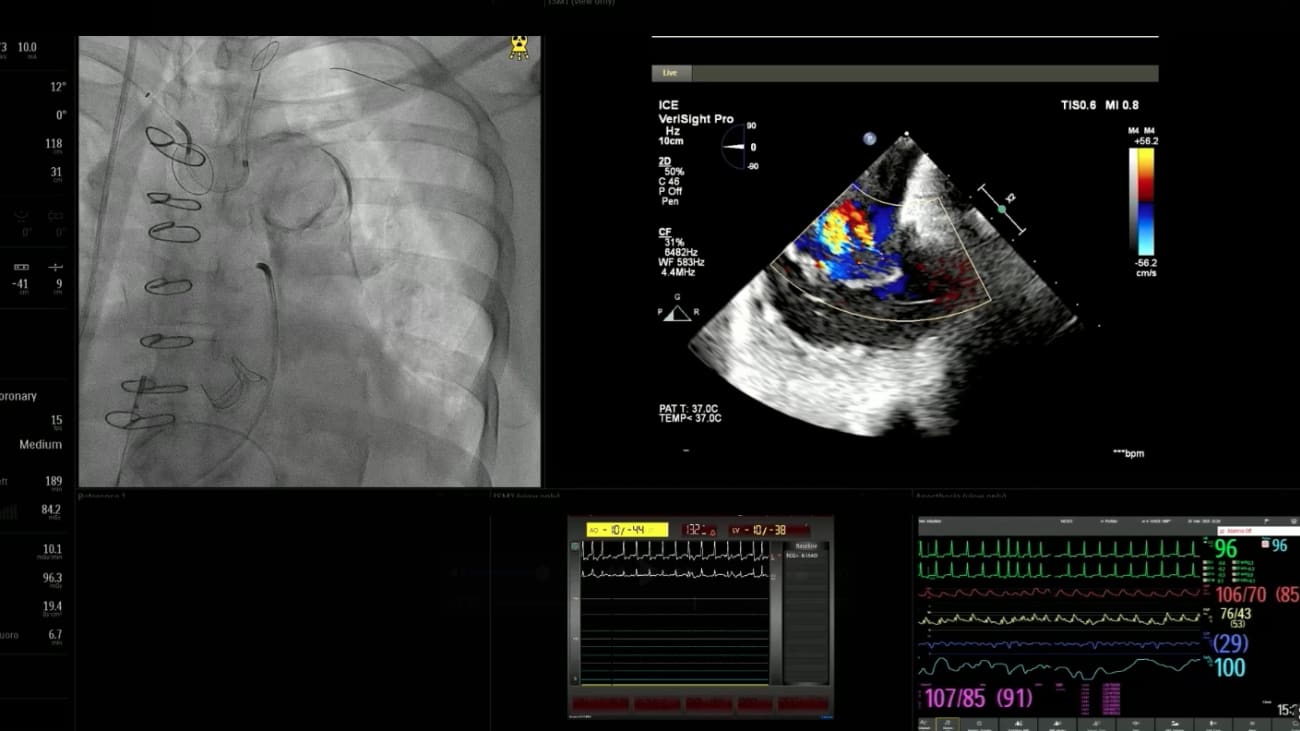Switch to the Live tab above the ultrasound image
1300x731 pixels.
pyautogui.click(x=669, y=73)
